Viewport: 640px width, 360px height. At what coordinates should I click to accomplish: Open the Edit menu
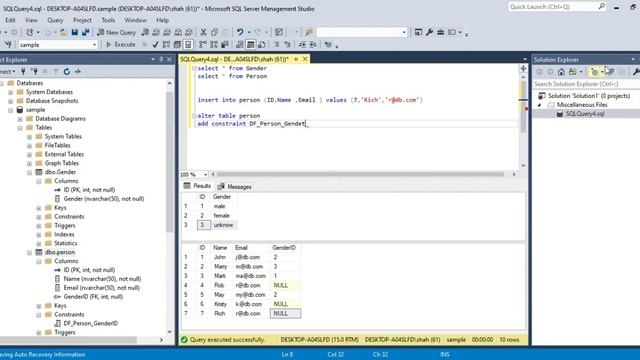pos(10,20)
